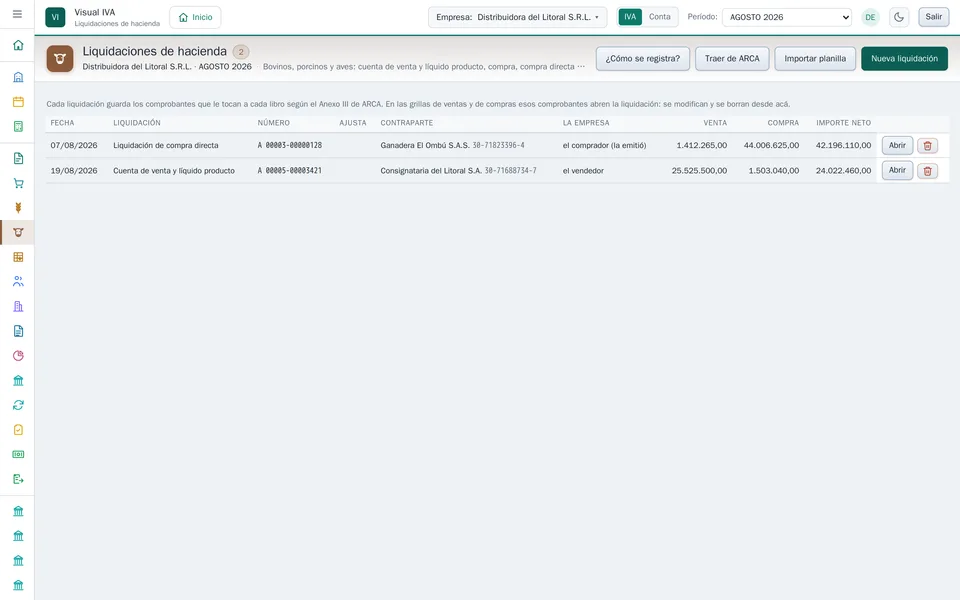Click the brown hacienda page header icon
This screenshot has height=600, width=960.
pyautogui.click(x=60, y=59)
